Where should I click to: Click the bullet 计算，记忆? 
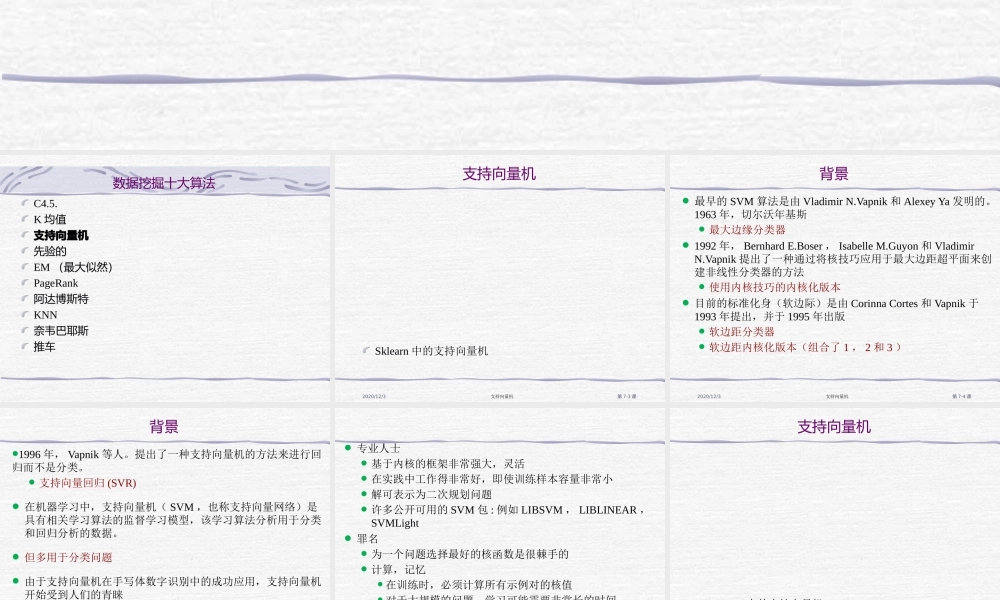pos(398,570)
